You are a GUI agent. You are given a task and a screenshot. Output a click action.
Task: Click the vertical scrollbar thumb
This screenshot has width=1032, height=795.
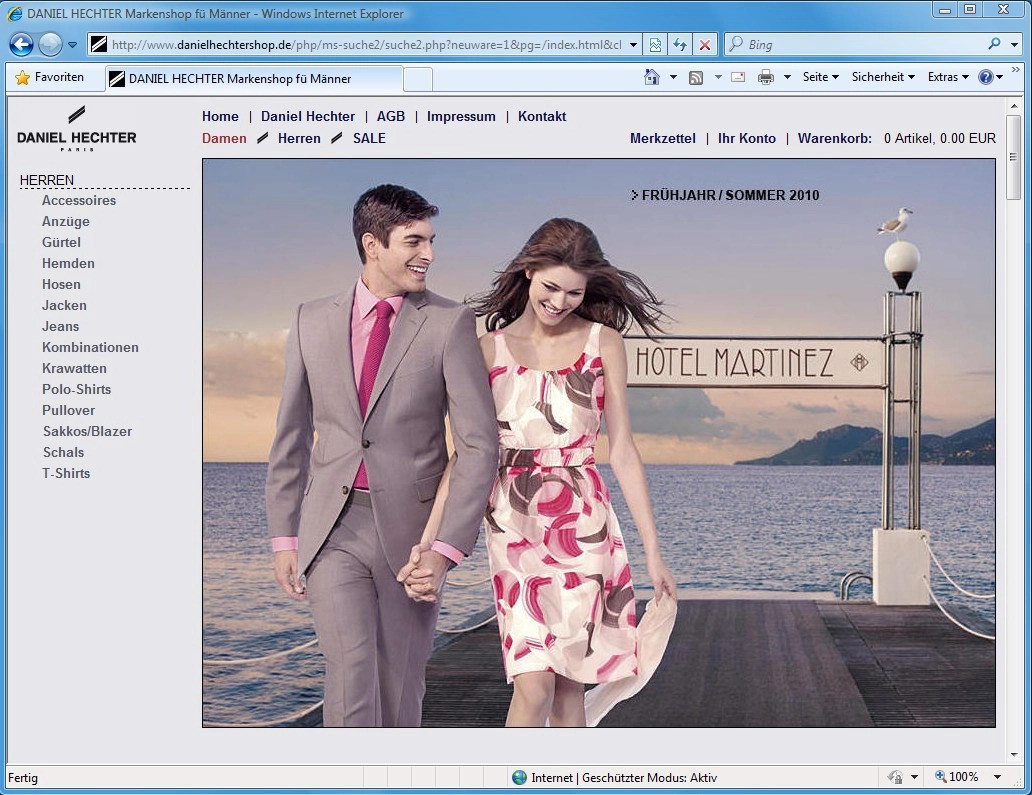click(x=1013, y=157)
